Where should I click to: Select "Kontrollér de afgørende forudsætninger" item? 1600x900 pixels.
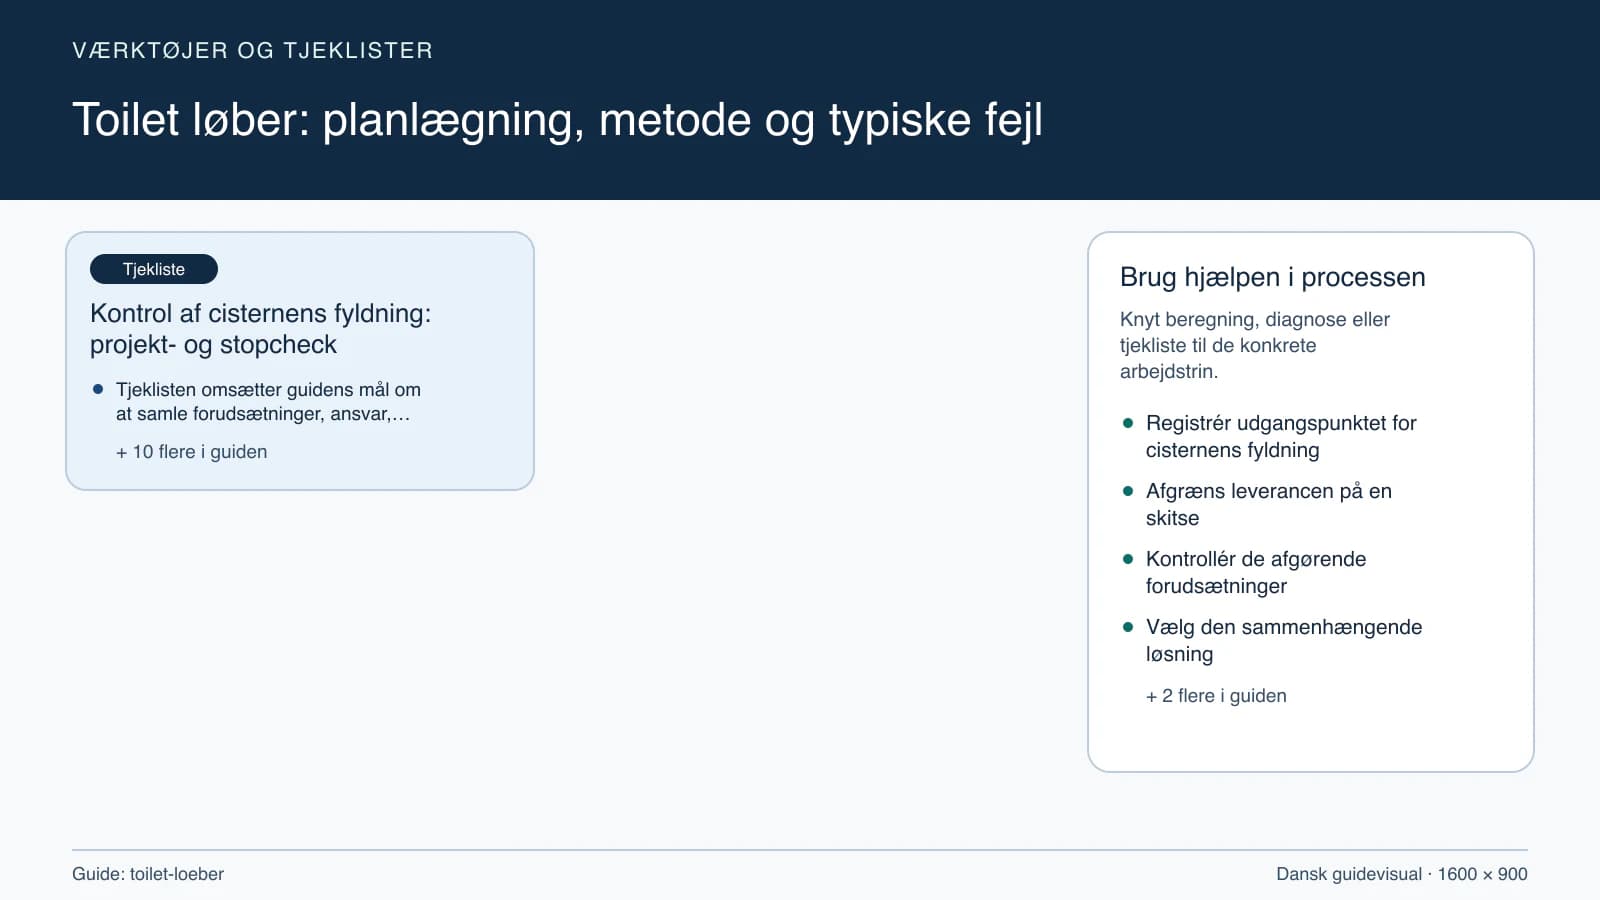click(x=1256, y=573)
